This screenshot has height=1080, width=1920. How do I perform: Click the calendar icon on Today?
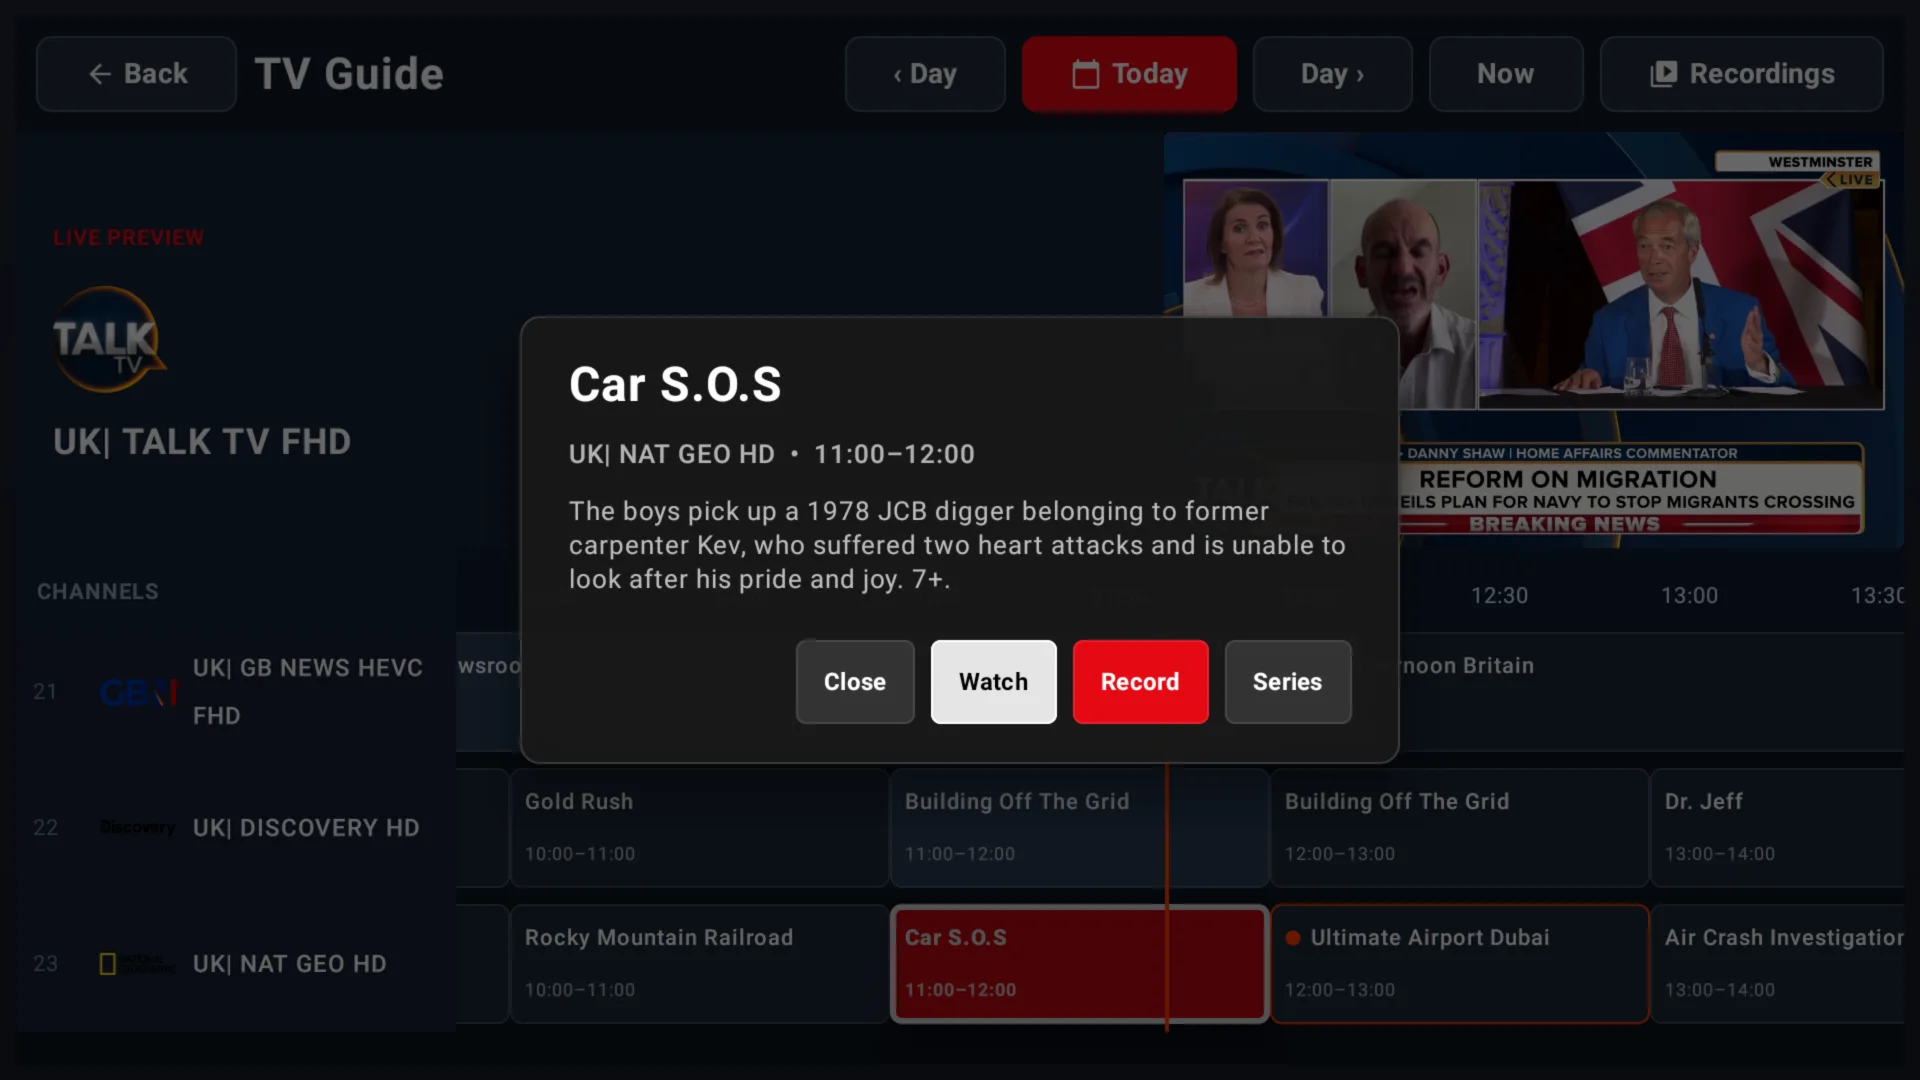[1085, 74]
